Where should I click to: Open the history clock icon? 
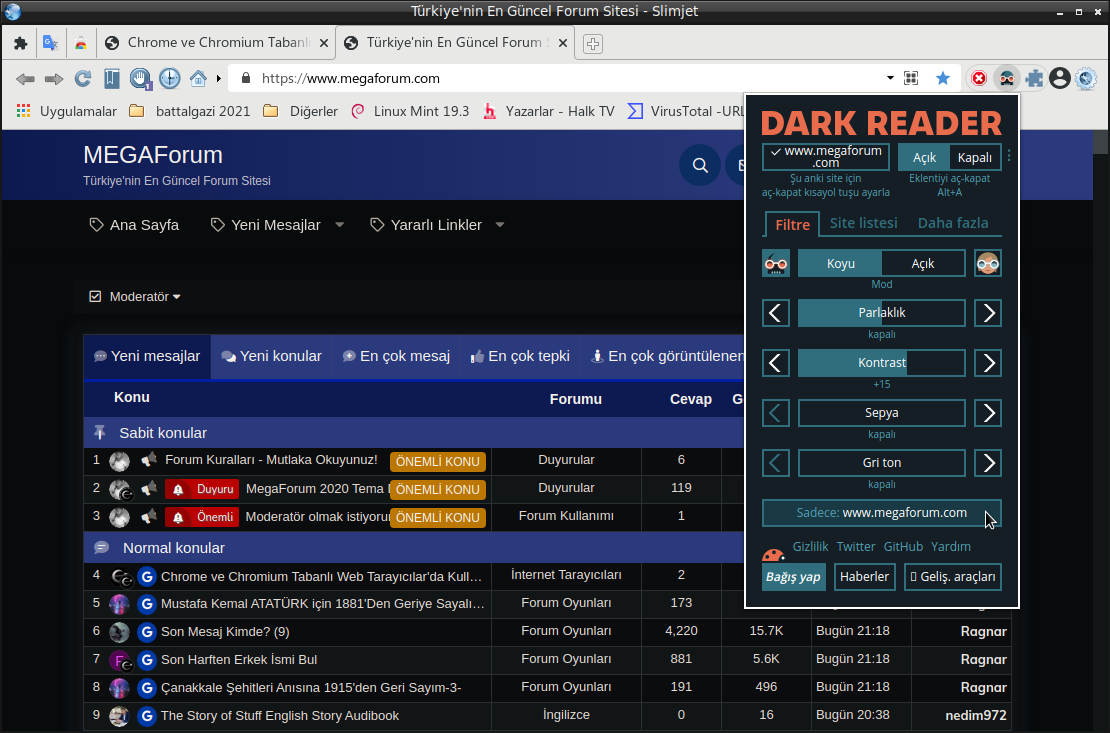(x=170, y=78)
